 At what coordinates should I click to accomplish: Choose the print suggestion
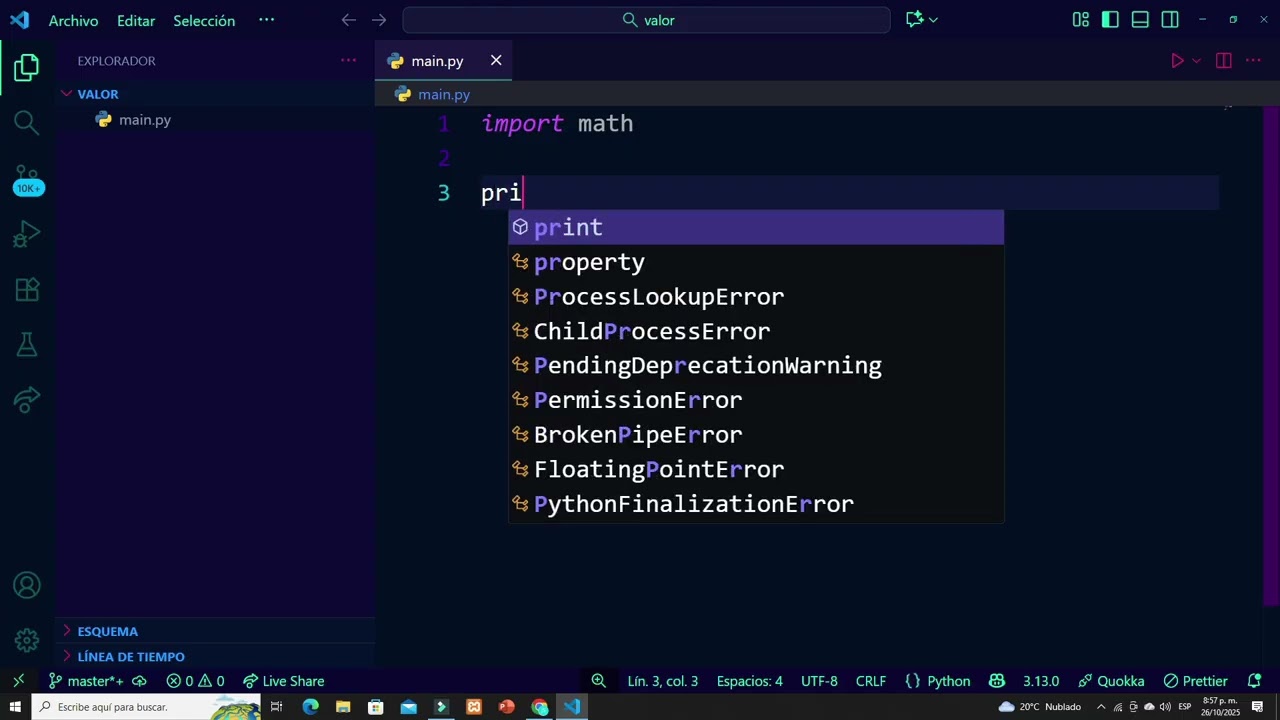pos(756,227)
